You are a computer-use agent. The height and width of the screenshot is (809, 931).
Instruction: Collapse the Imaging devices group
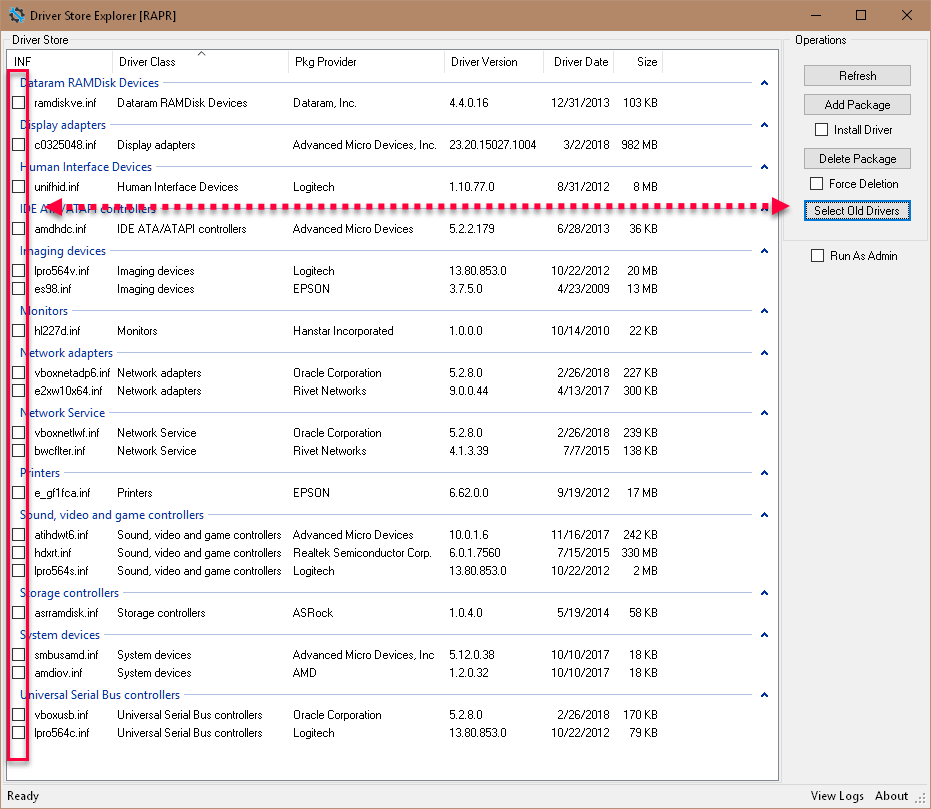pyautogui.click(x=764, y=251)
